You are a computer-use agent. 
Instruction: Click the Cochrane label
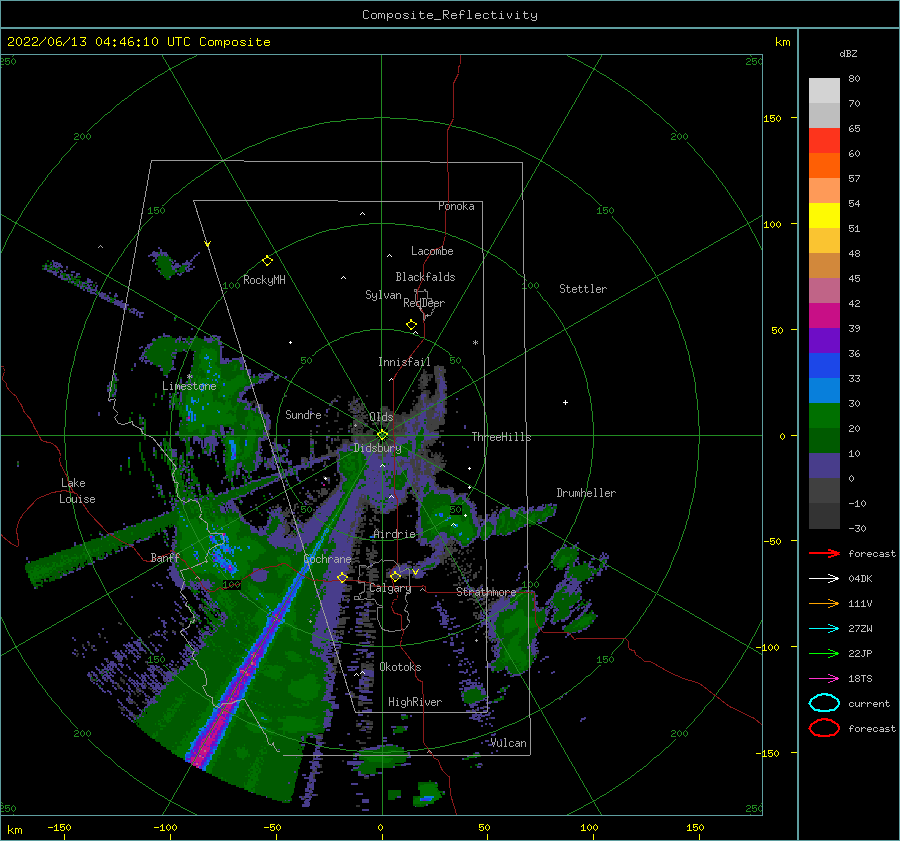click(x=327, y=559)
